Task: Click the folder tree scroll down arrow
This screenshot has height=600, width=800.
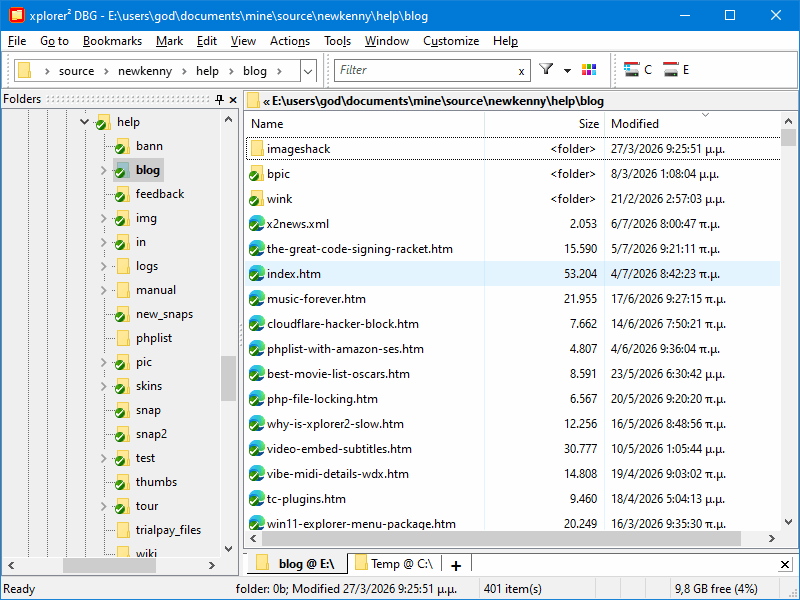Action: [229, 549]
